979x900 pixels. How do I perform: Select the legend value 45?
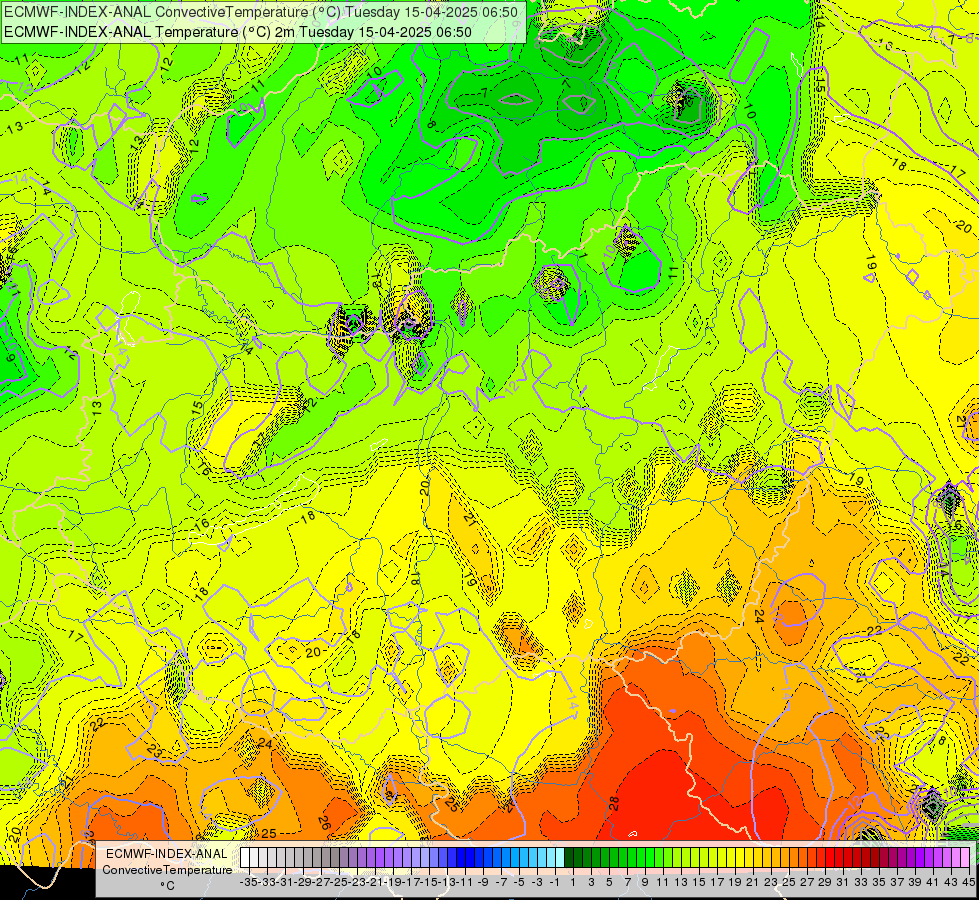click(968, 882)
